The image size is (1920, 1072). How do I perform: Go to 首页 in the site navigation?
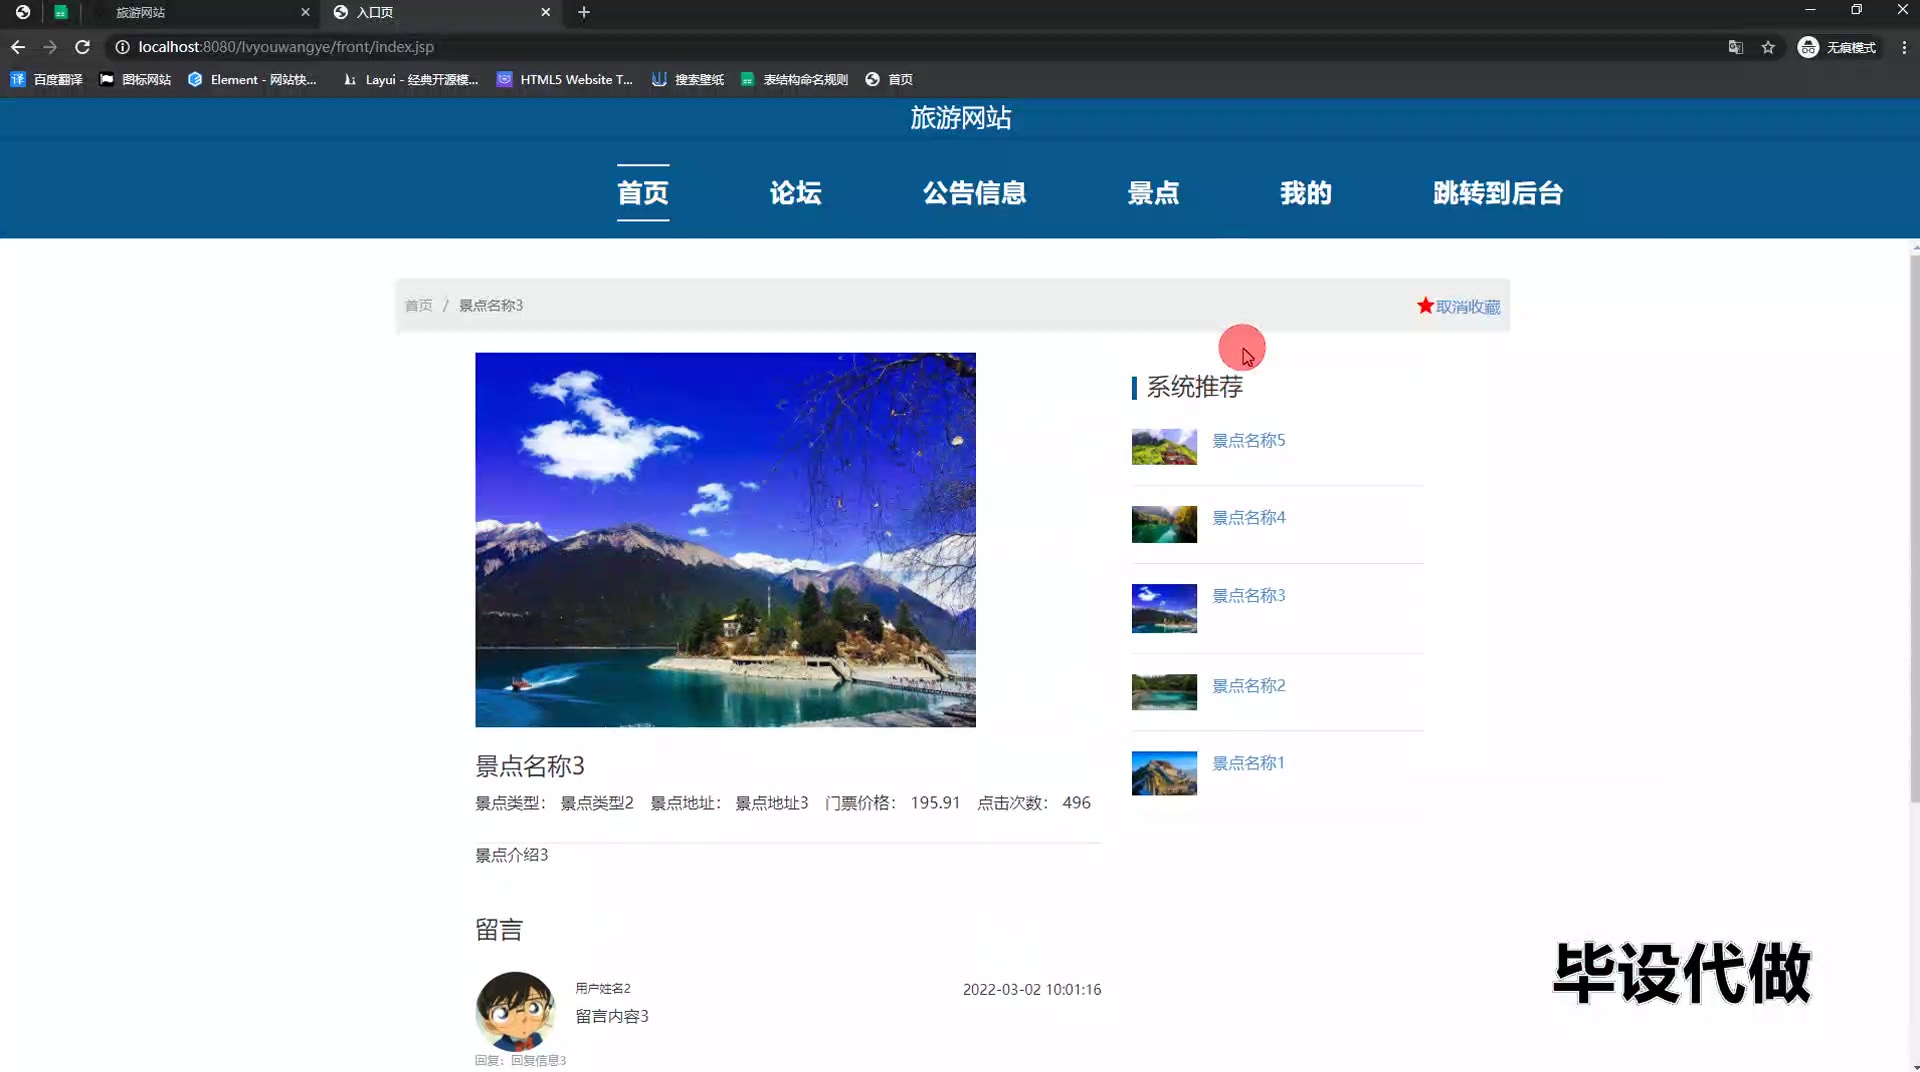pyautogui.click(x=643, y=193)
